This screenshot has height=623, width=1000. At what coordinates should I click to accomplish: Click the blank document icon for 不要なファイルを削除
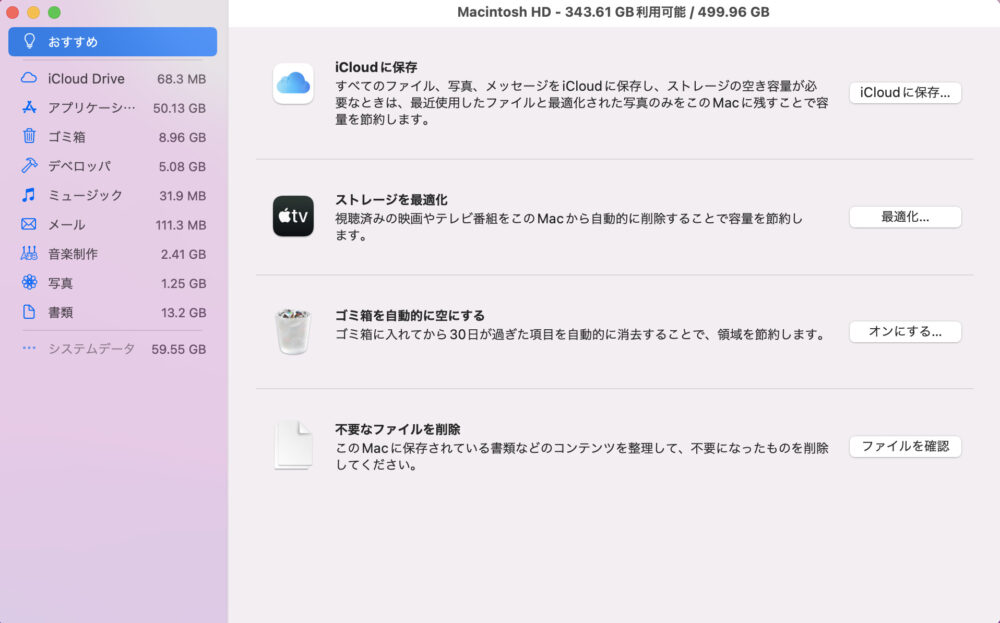pos(293,445)
